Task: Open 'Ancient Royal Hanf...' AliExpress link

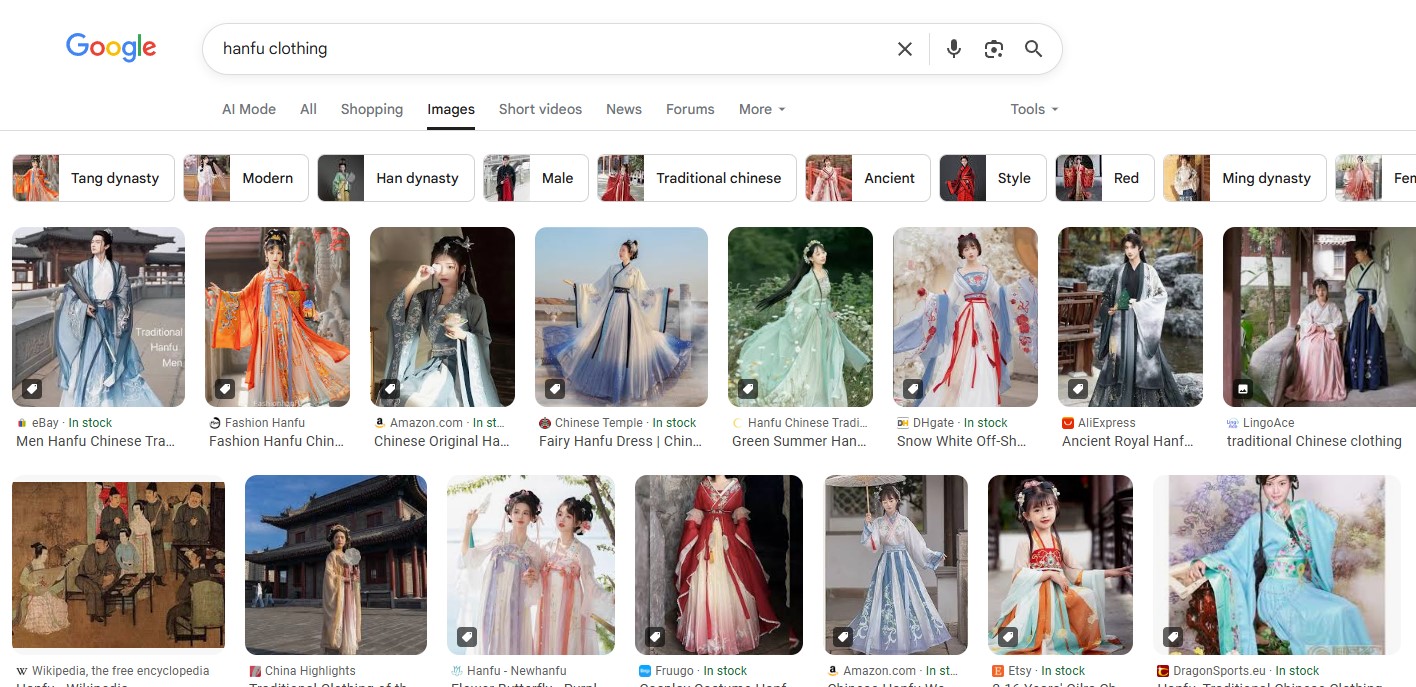Action: tap(1127, 441)
